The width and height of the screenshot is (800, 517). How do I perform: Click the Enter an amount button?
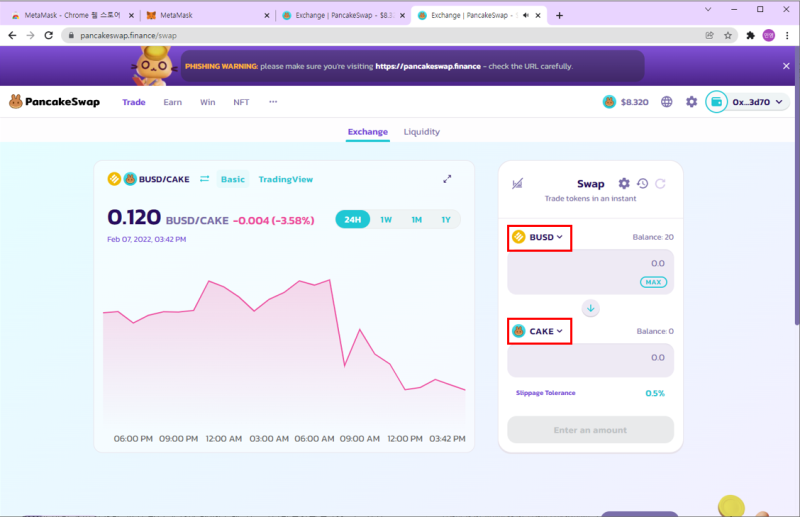[590, 430]
